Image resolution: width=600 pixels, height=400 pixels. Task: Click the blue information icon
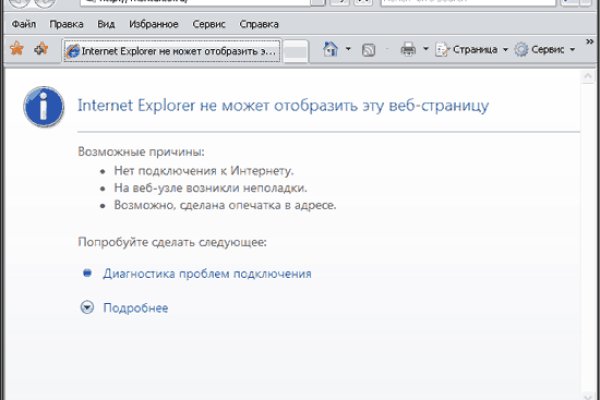point(43,104)
